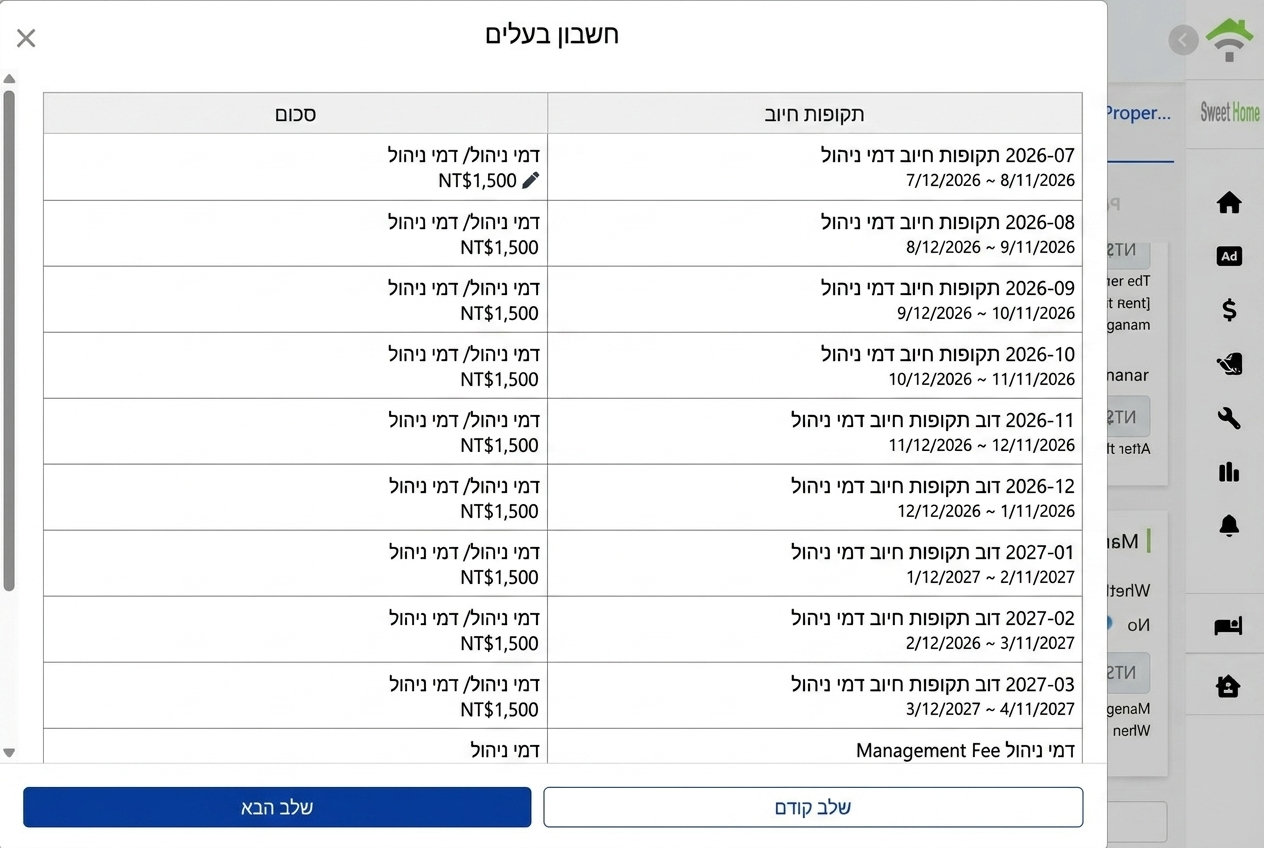Screen dimensions: 1264x848
Task: Select the 2026-09 billing period cell
Action: (815, 299)
